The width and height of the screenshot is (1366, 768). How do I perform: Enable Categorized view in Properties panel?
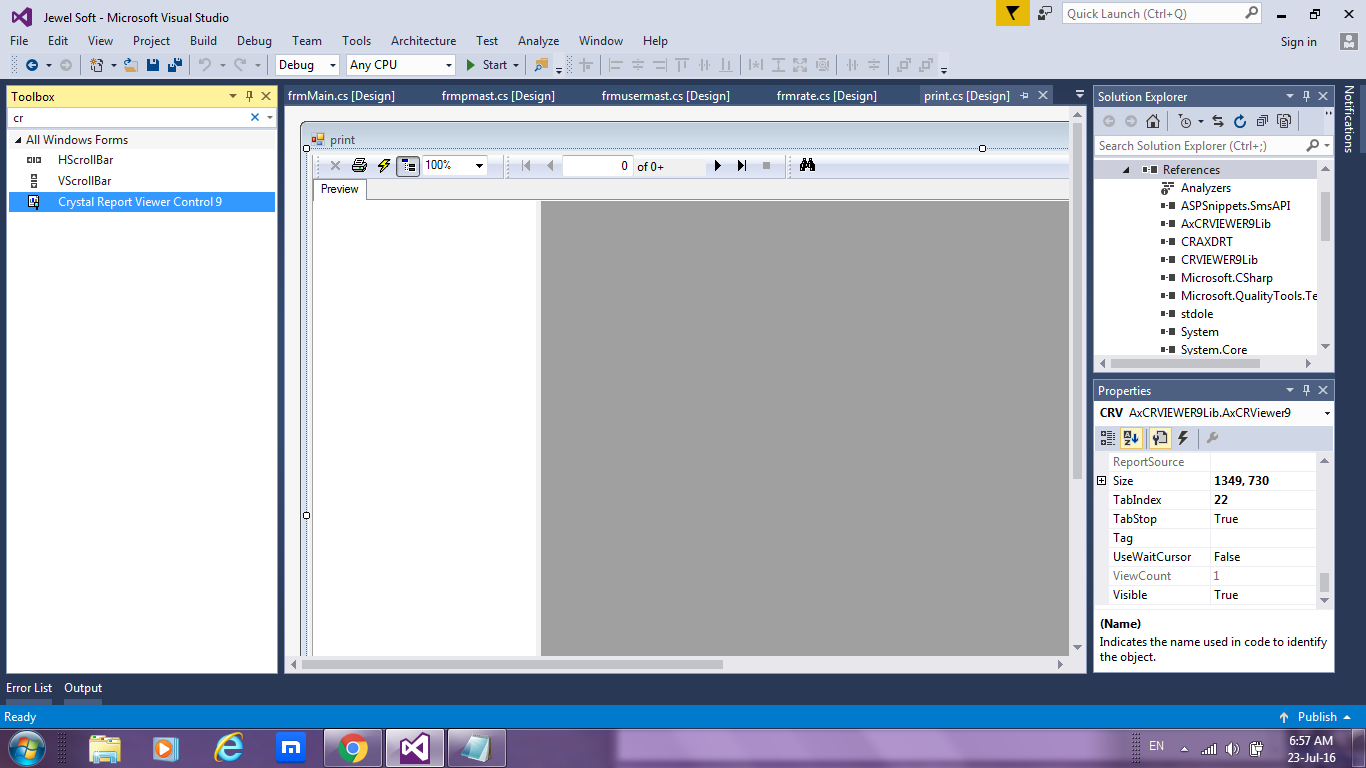(1108, 438)
